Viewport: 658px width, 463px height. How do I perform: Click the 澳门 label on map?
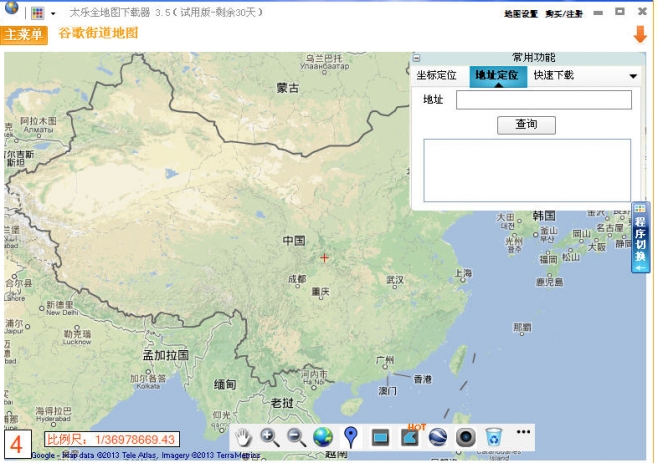[x=387, y=391]
